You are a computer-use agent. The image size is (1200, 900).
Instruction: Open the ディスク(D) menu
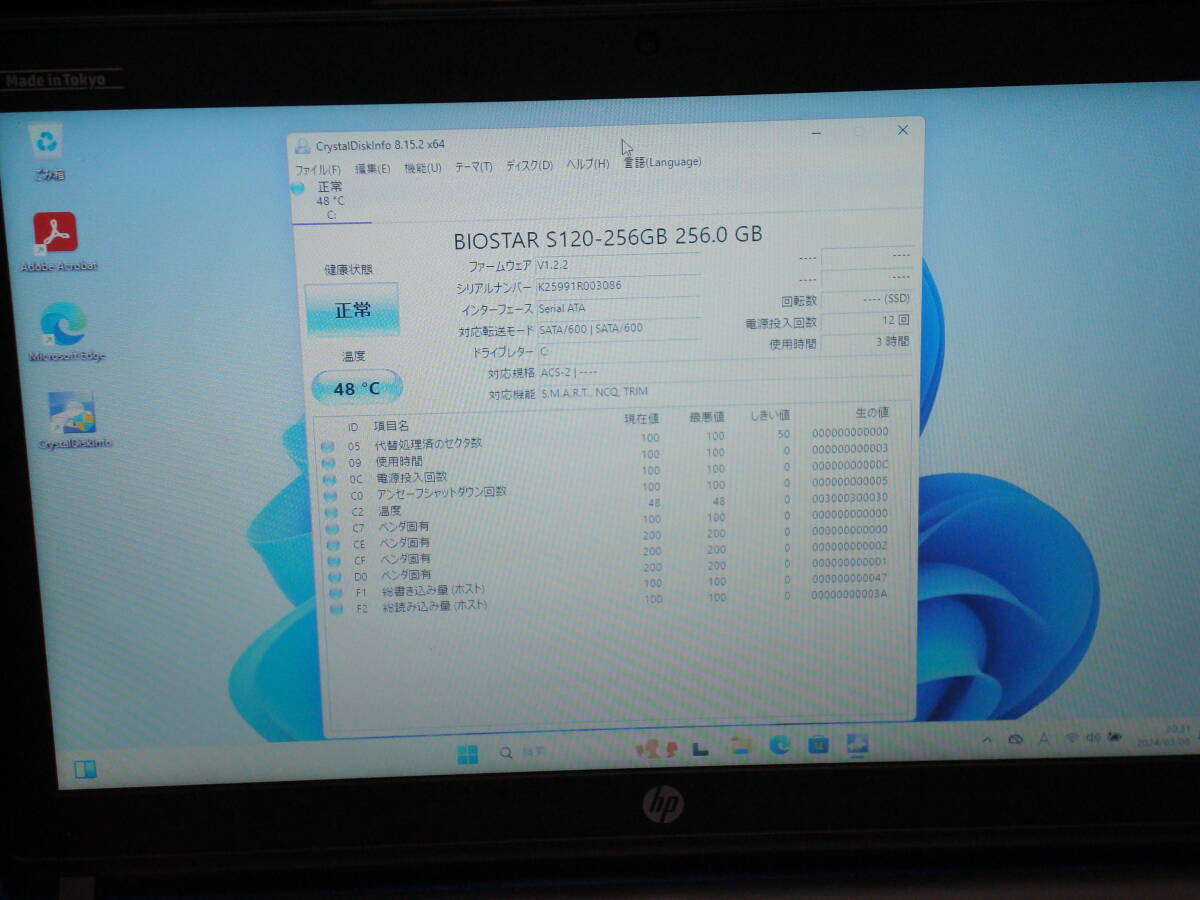pyautogui.click(x=529, y=166)
